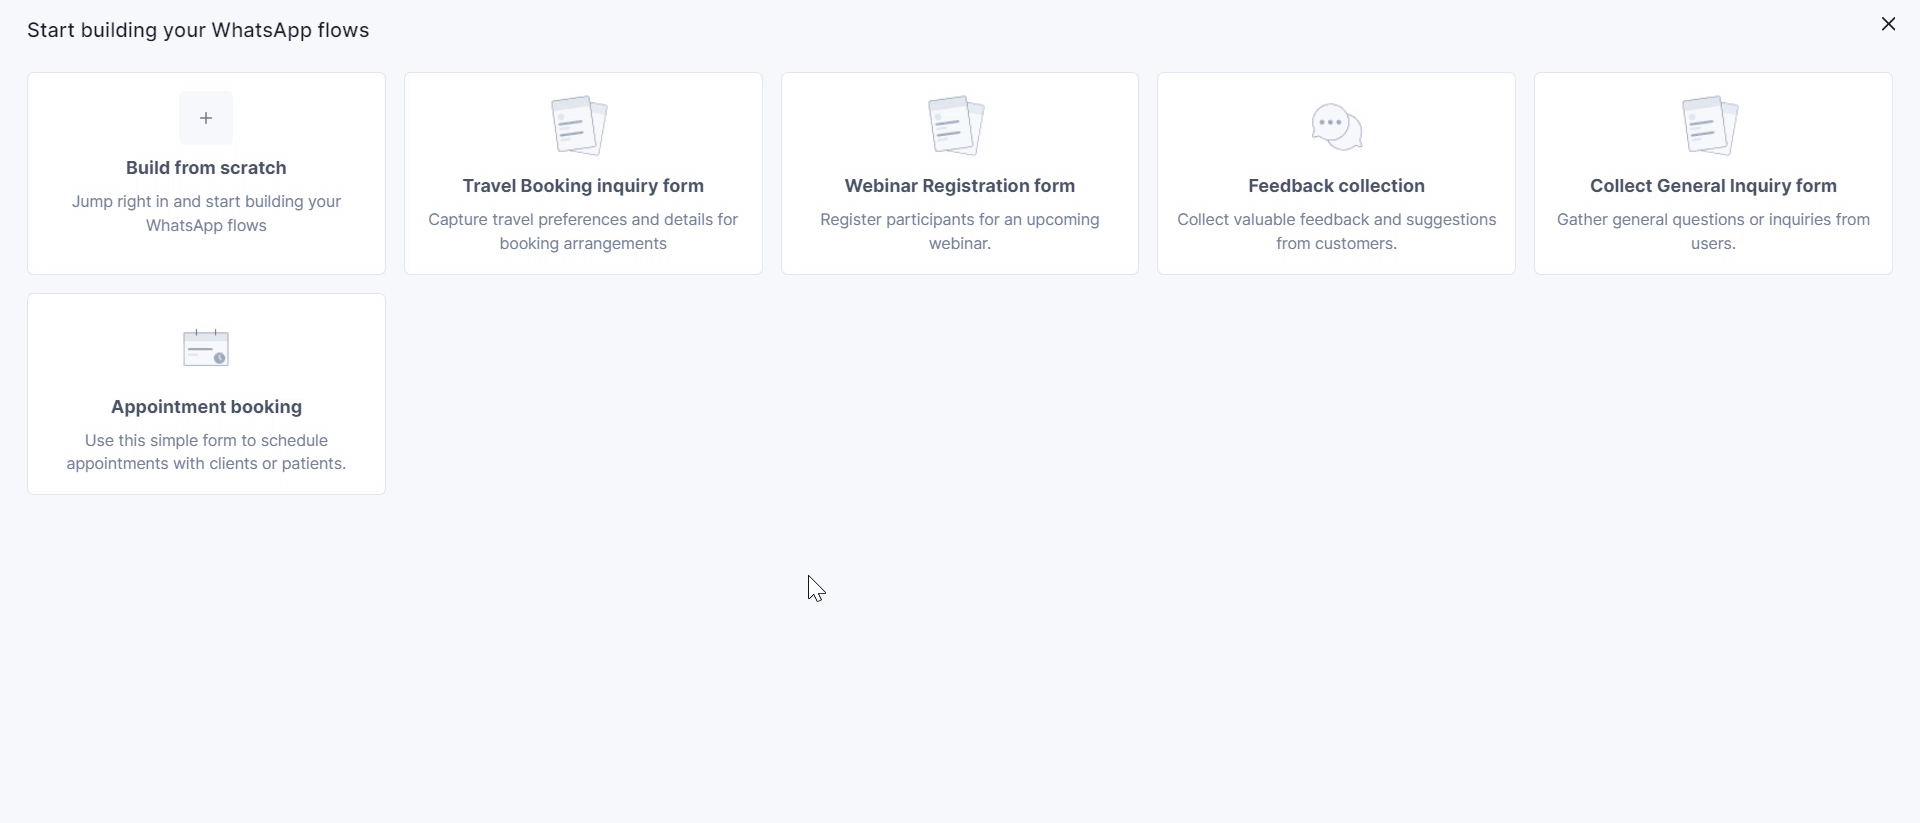Pick the Webinar Registration form heading
The image size is (1920, 823).
960,186
